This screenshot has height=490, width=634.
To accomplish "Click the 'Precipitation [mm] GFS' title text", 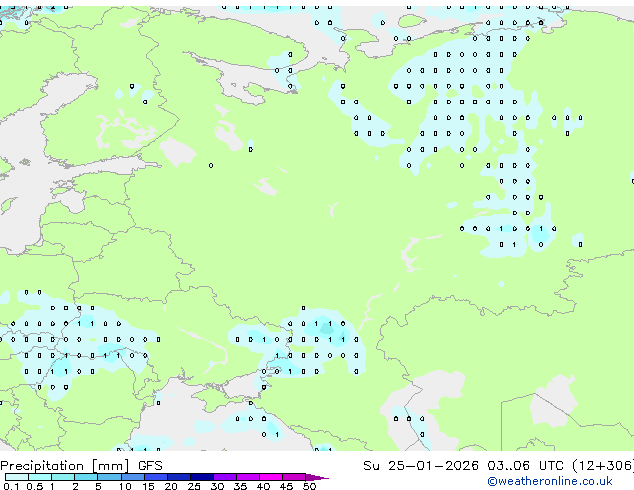I will point(81,466).
